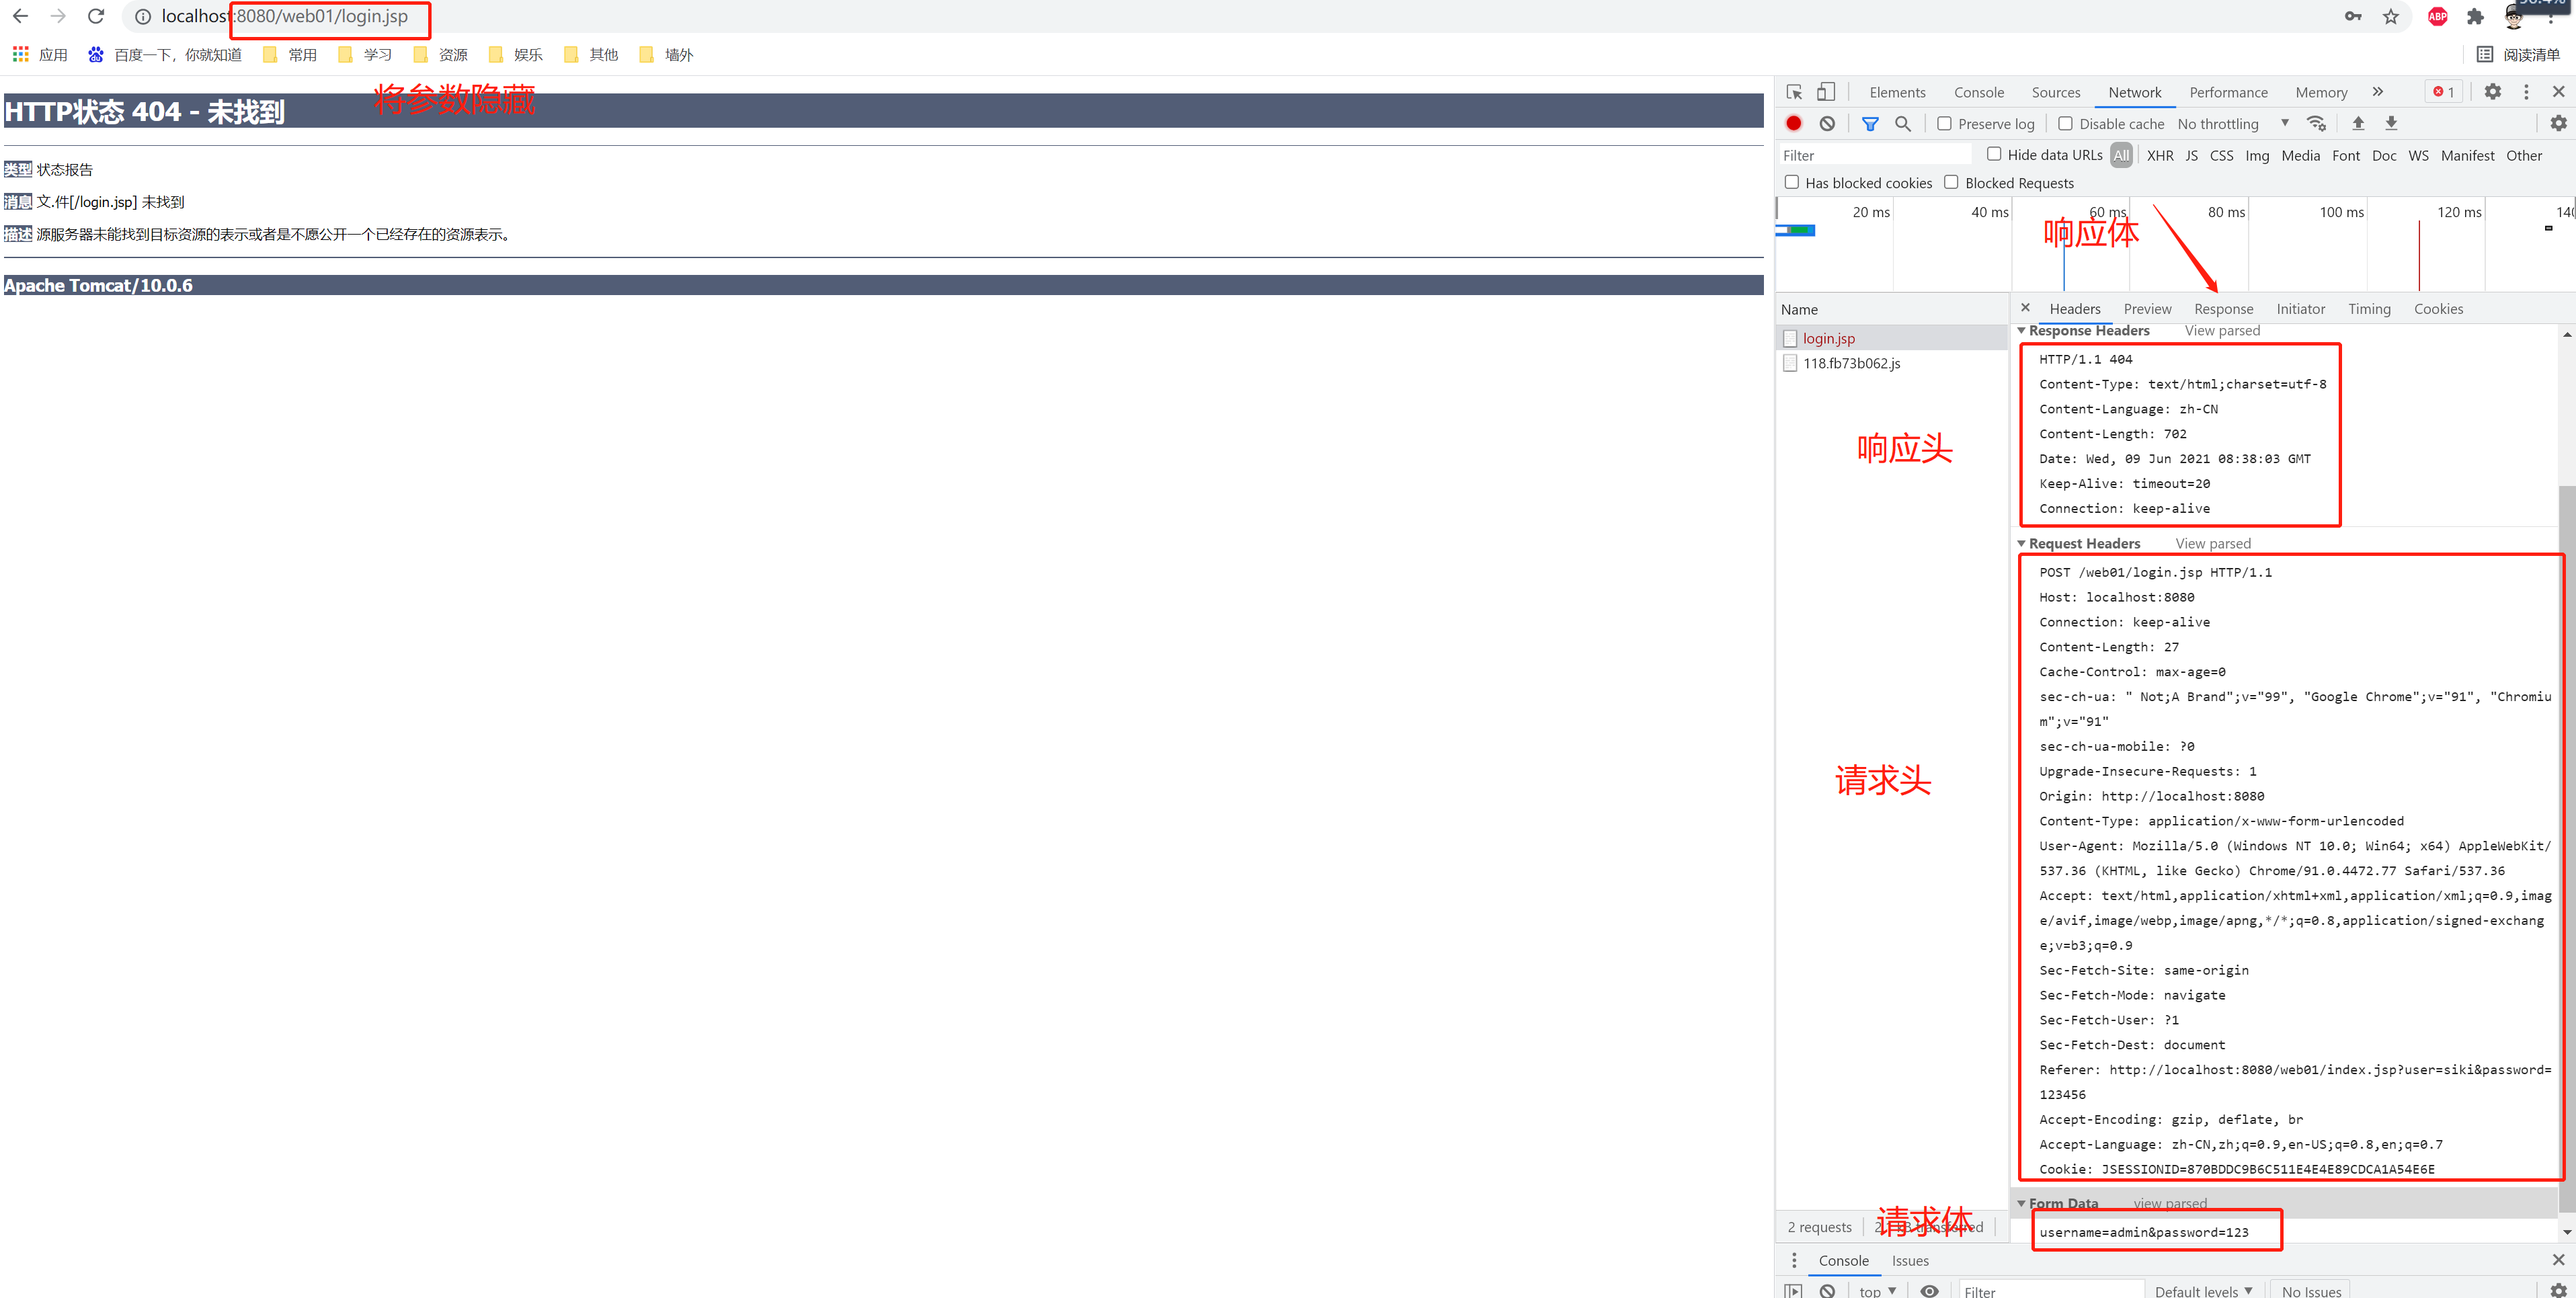Bookmark page with the star icon
This screenshot has height=1298, width=2576.
[x=2390, y=17]
